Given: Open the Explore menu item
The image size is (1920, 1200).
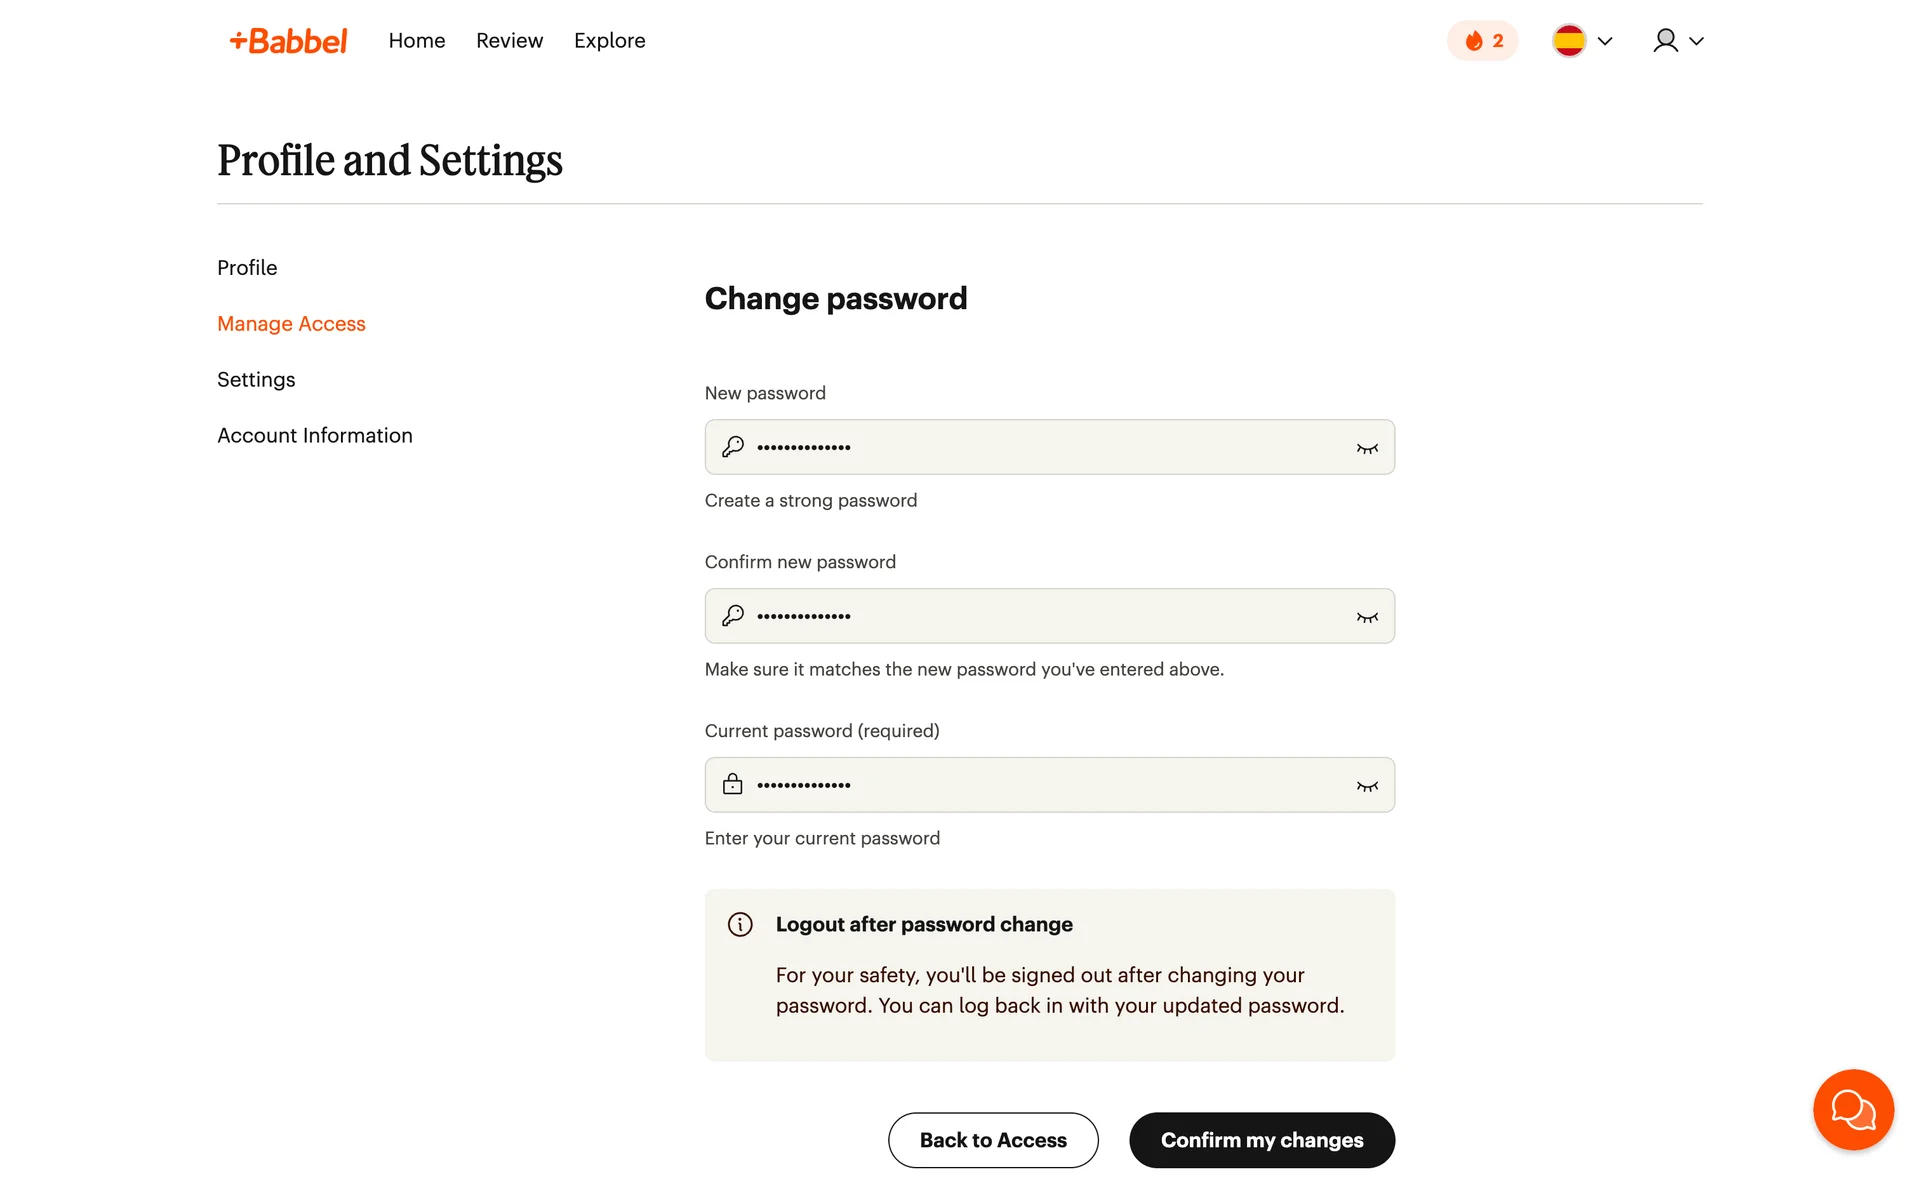Looking at the screenshot, I should (609, 41).
